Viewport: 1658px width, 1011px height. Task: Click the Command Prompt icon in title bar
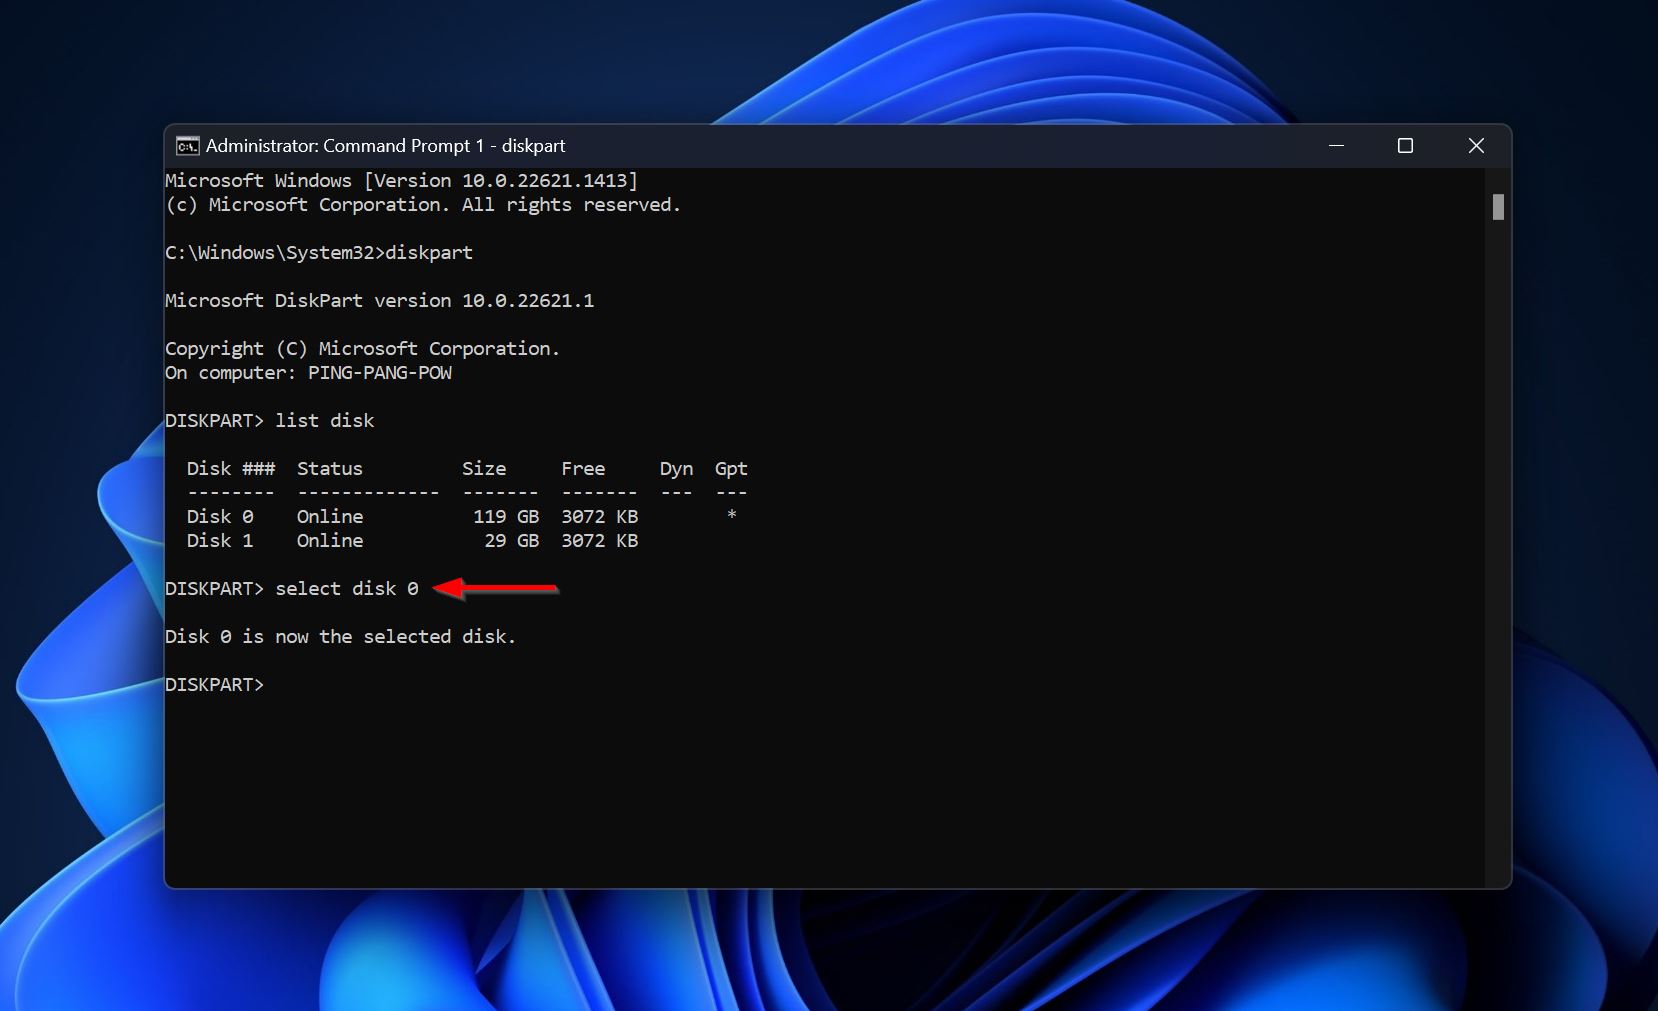[x=187, y=146]
